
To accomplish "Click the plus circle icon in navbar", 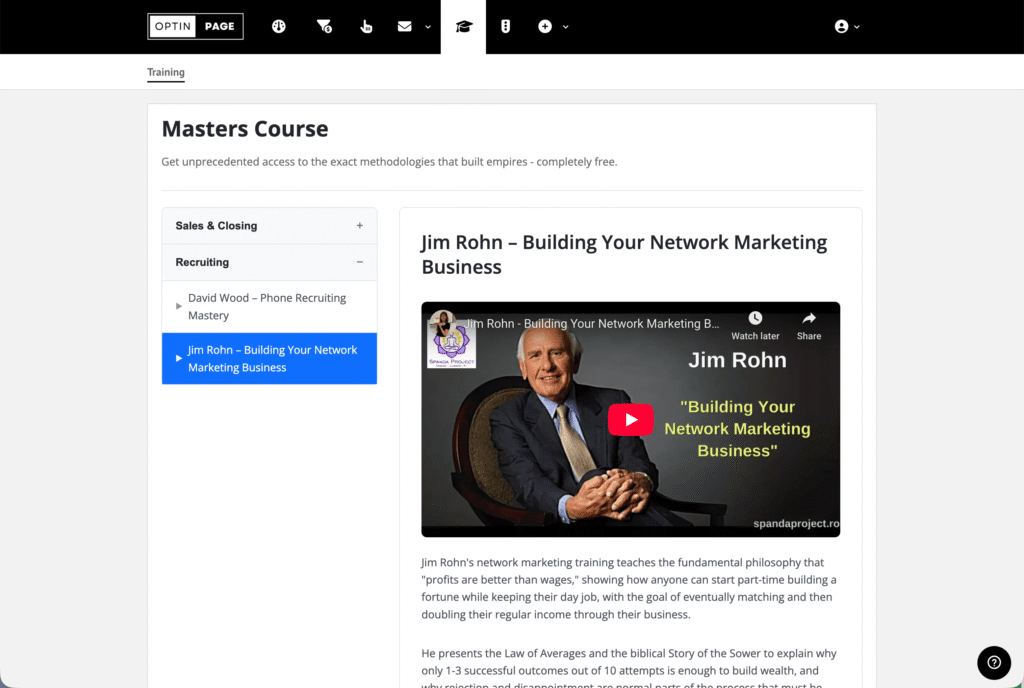I will 545,27.
